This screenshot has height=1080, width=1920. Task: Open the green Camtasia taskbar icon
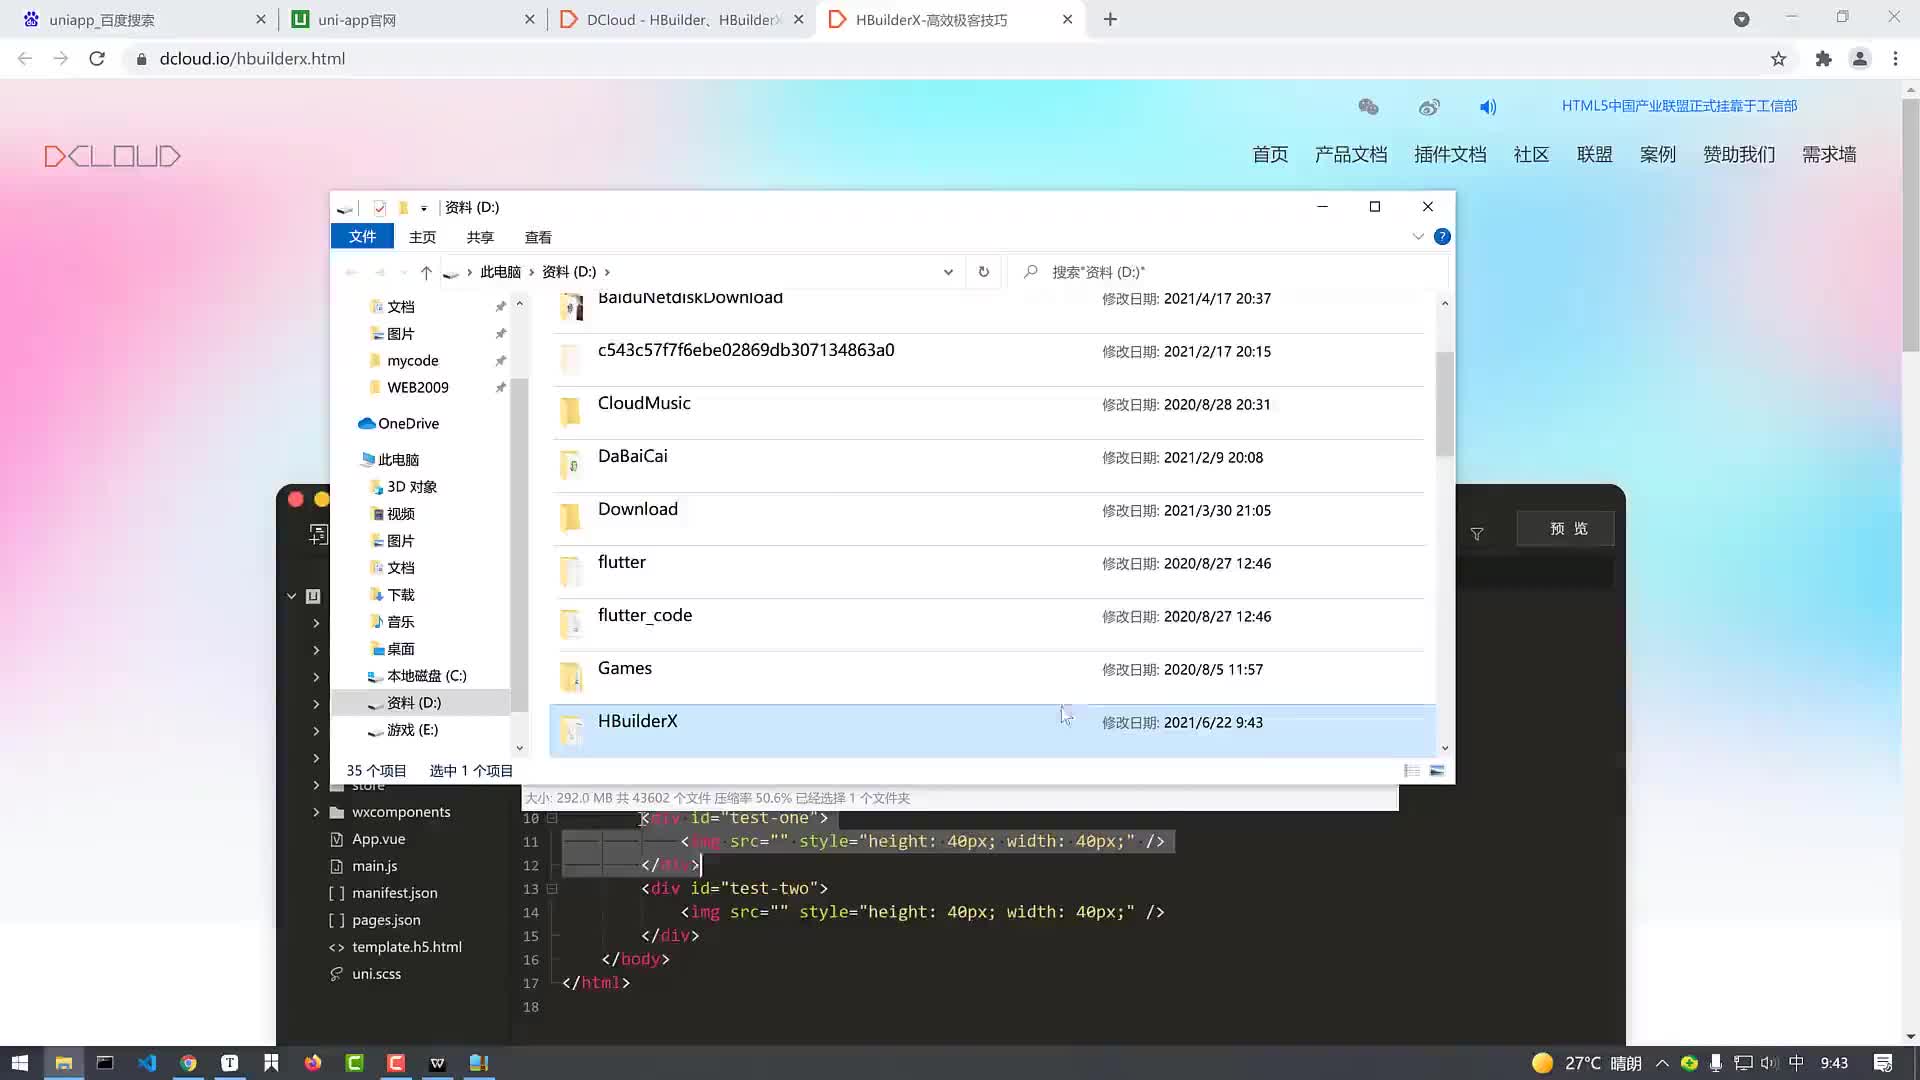(x=354, y=1063)
